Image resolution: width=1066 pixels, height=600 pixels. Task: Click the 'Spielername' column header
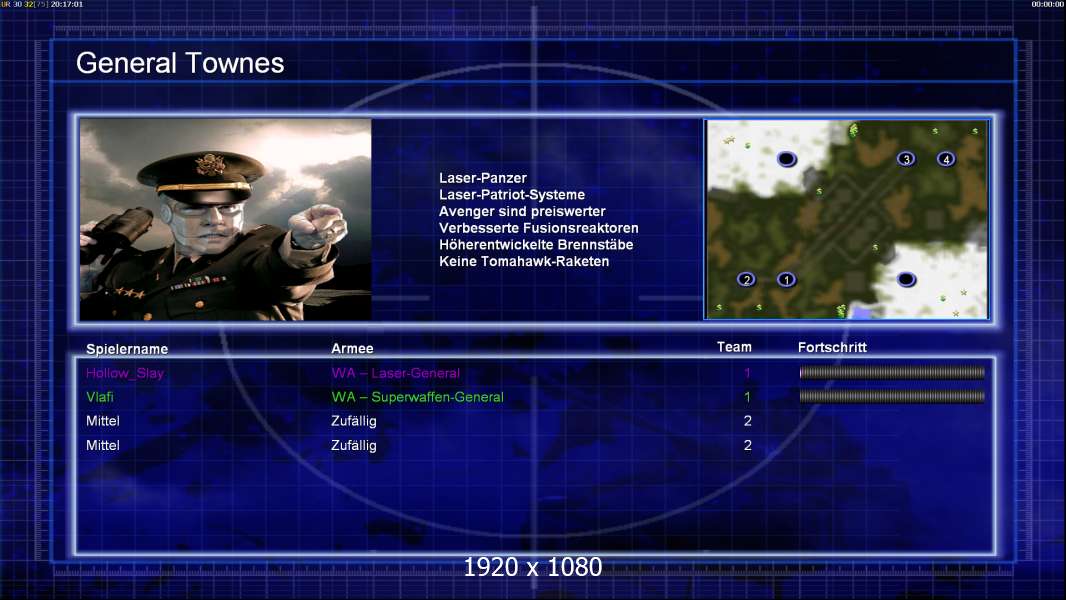click(x=127, y=349)
